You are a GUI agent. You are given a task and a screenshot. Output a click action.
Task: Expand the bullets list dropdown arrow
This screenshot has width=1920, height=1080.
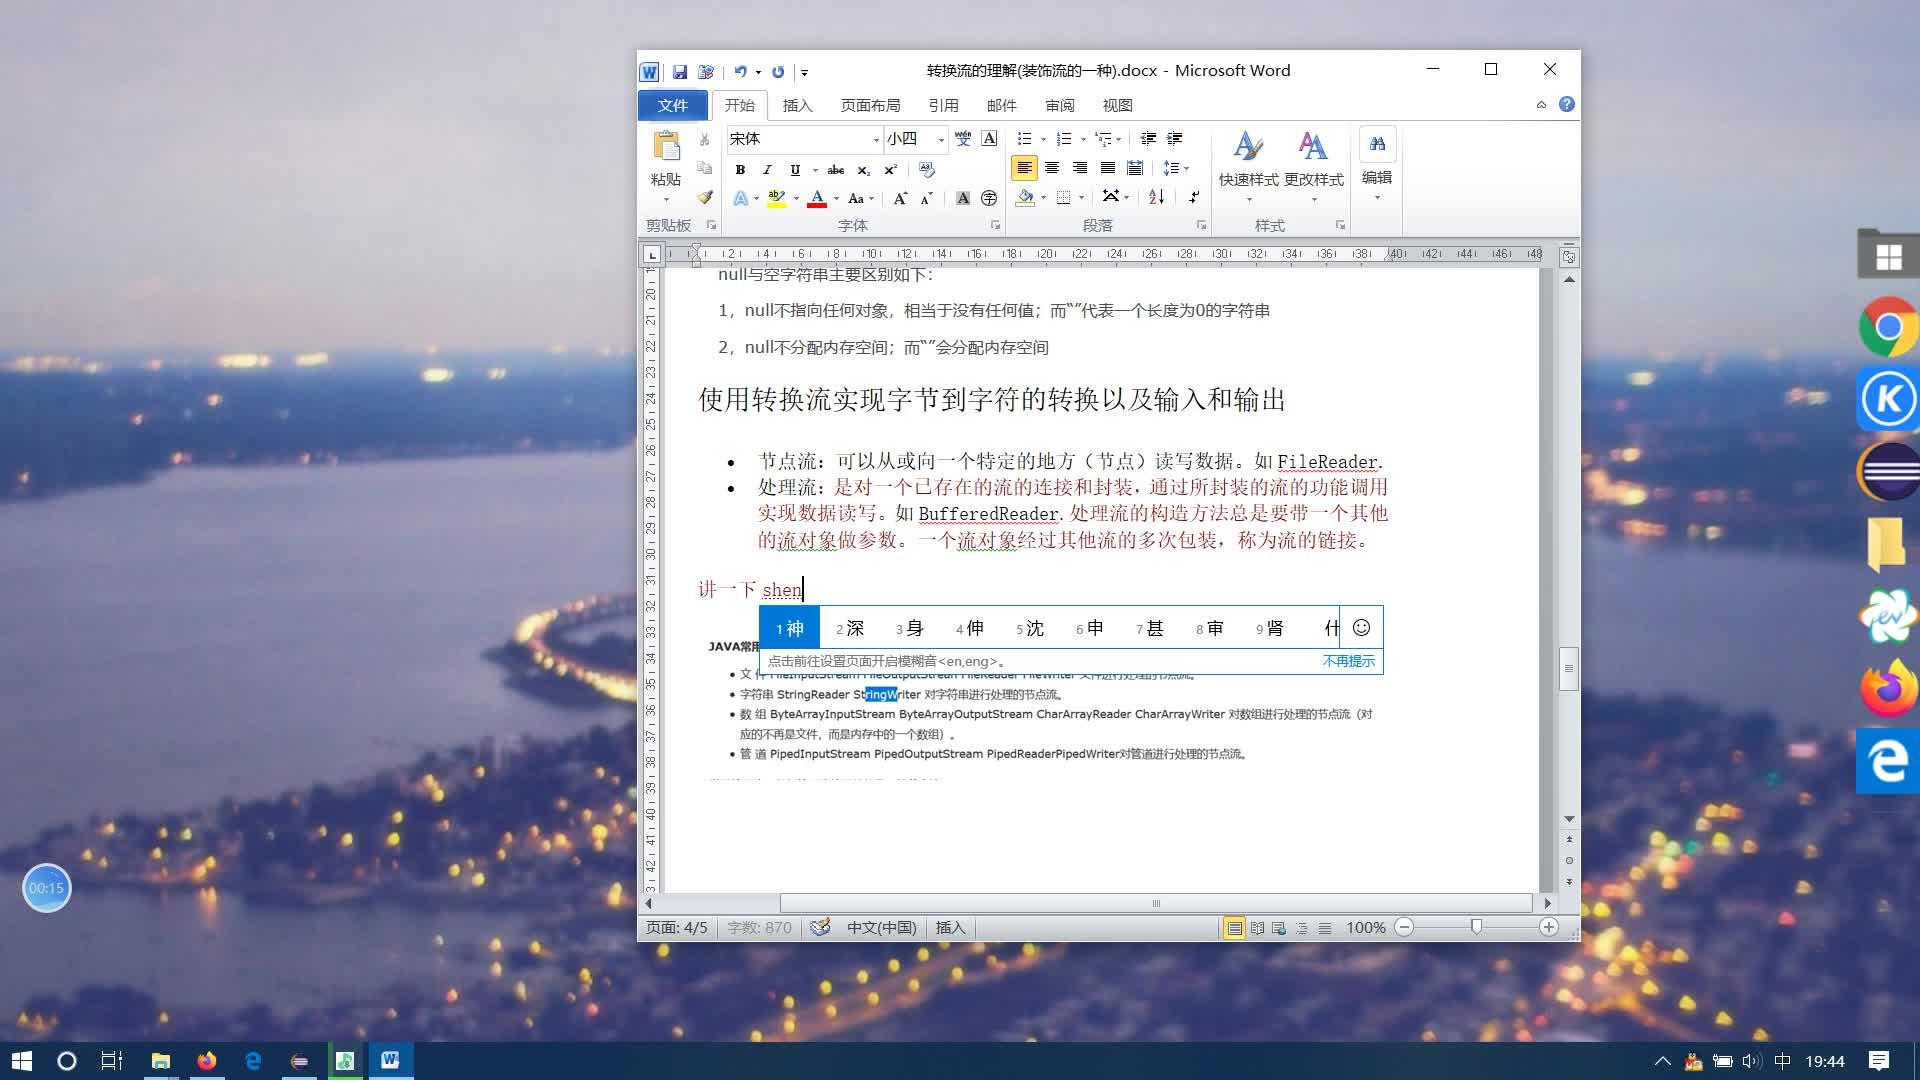(1043, 139)
